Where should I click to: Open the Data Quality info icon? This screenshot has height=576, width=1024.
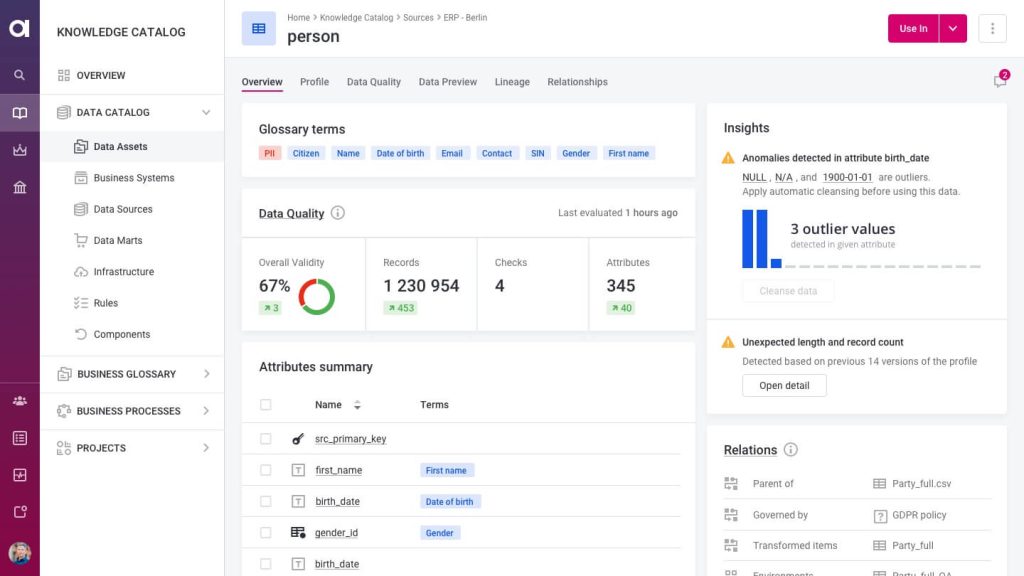(x=338, y=213)
